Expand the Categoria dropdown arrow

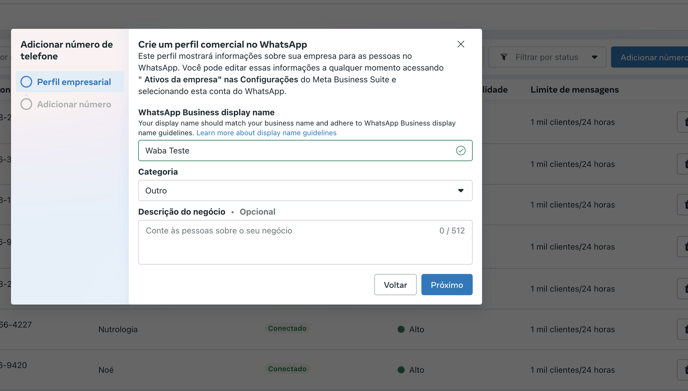[x=461, y=190]
